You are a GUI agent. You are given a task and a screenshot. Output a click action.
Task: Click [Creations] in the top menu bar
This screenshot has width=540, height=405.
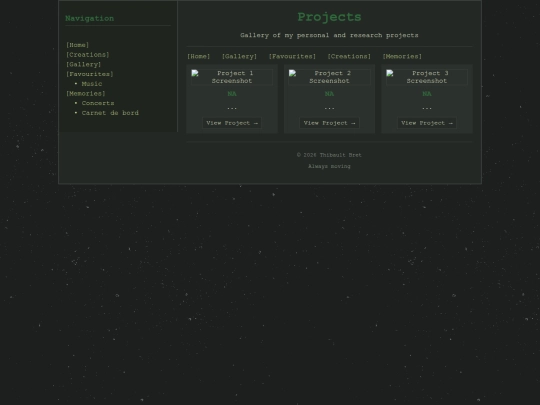[x=349, y=56]
